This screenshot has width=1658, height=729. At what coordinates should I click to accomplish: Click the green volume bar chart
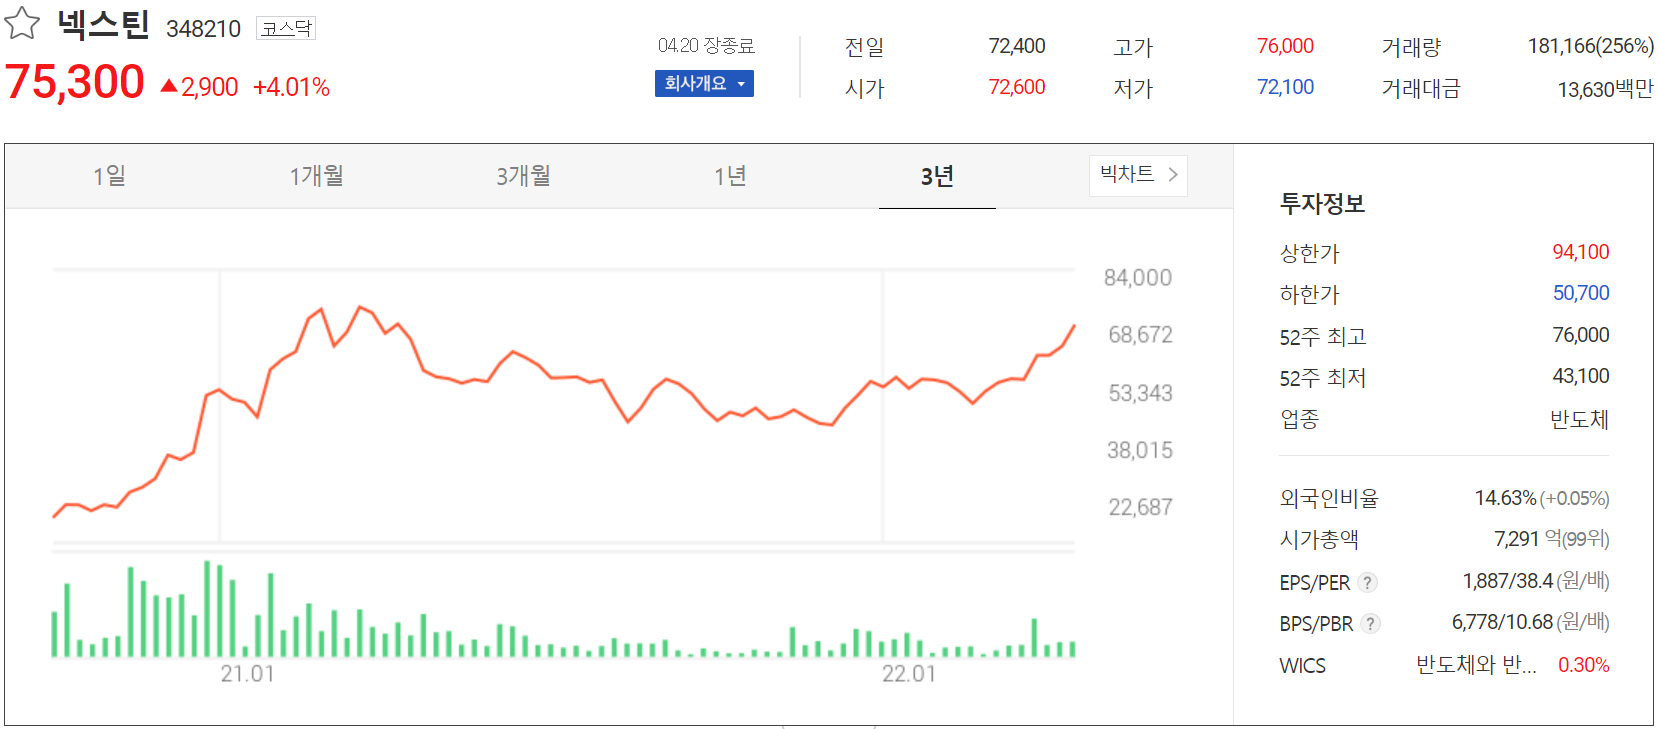tap(564, 609)
